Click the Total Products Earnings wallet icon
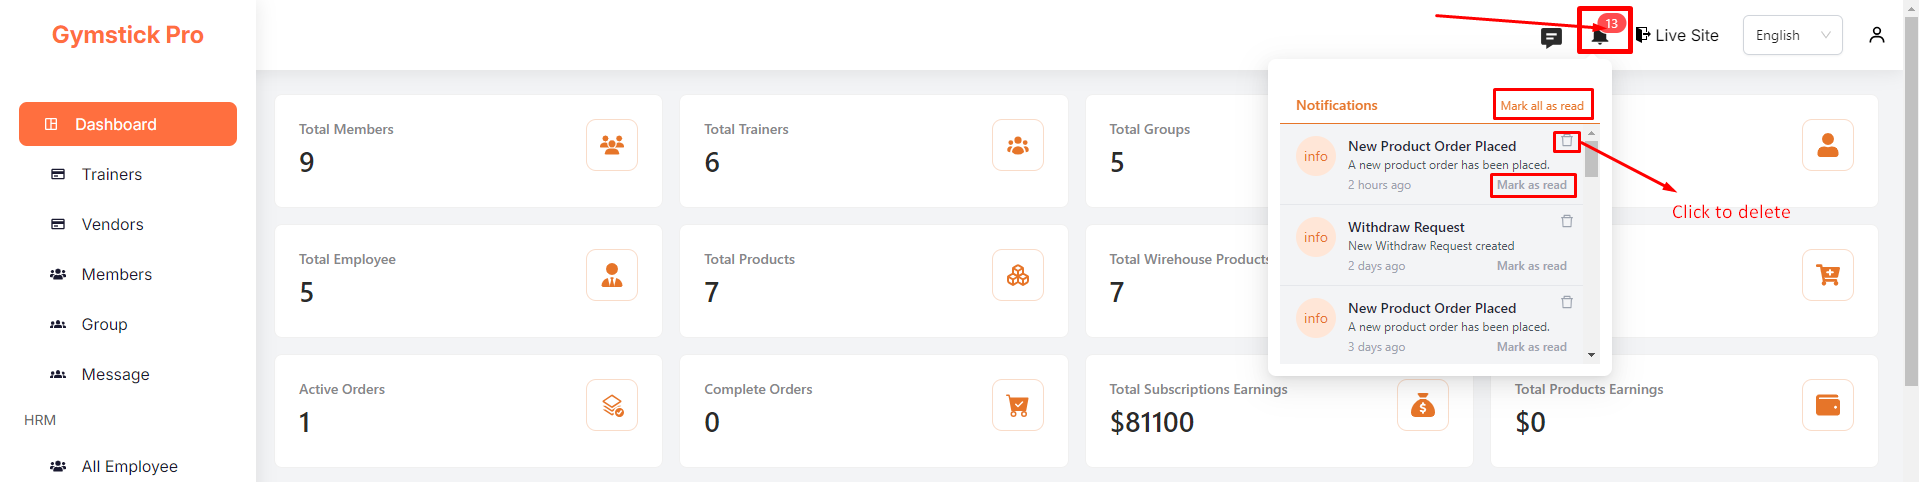1919x482 pixels. click(x=1827, y=405)
